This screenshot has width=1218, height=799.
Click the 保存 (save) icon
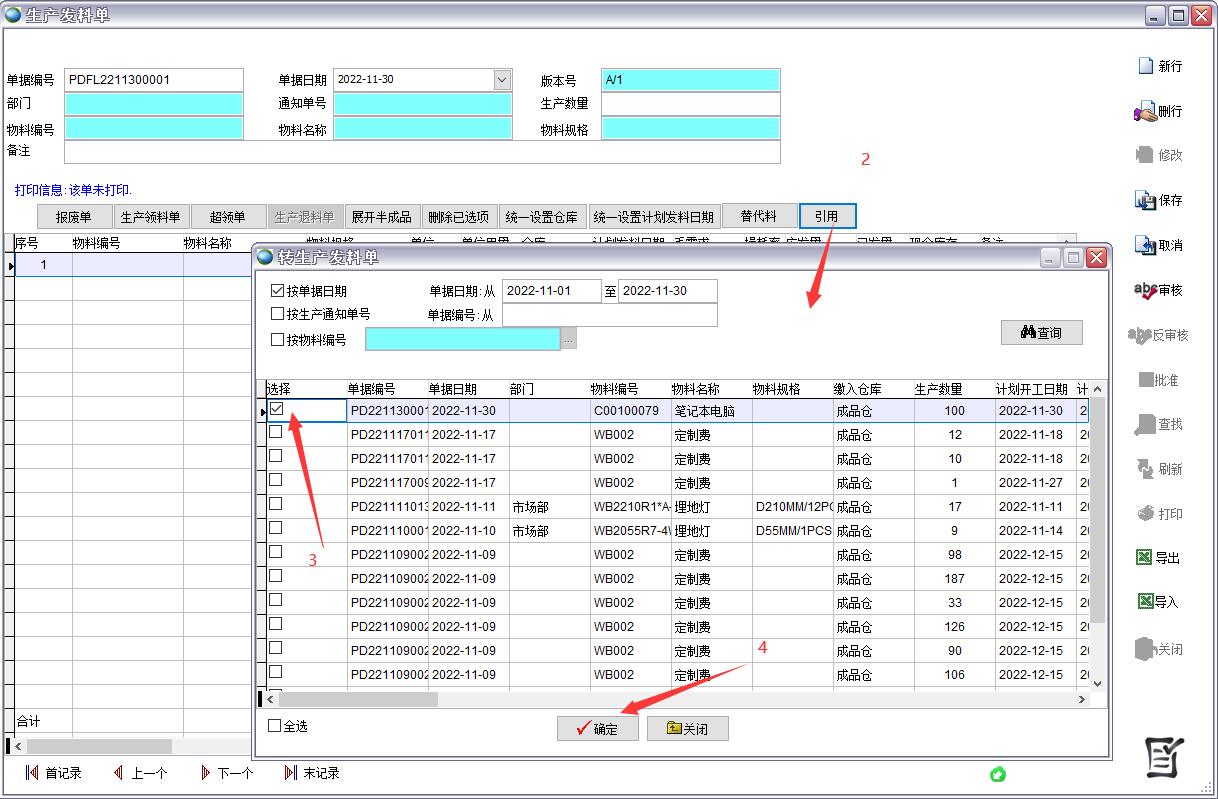[x=1146, y=200]
